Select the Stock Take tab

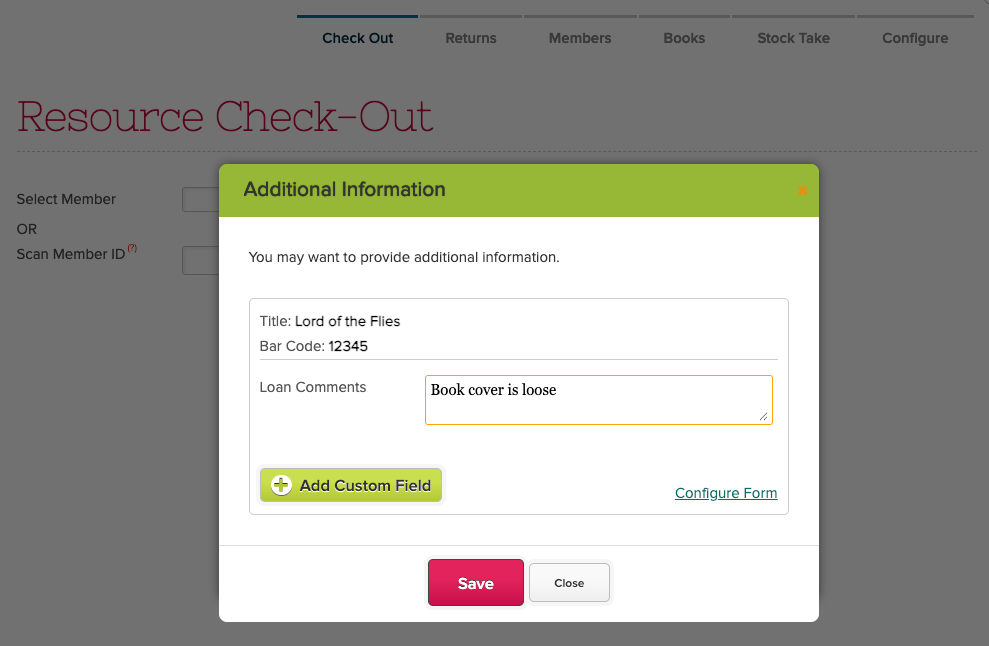point(793,38)
